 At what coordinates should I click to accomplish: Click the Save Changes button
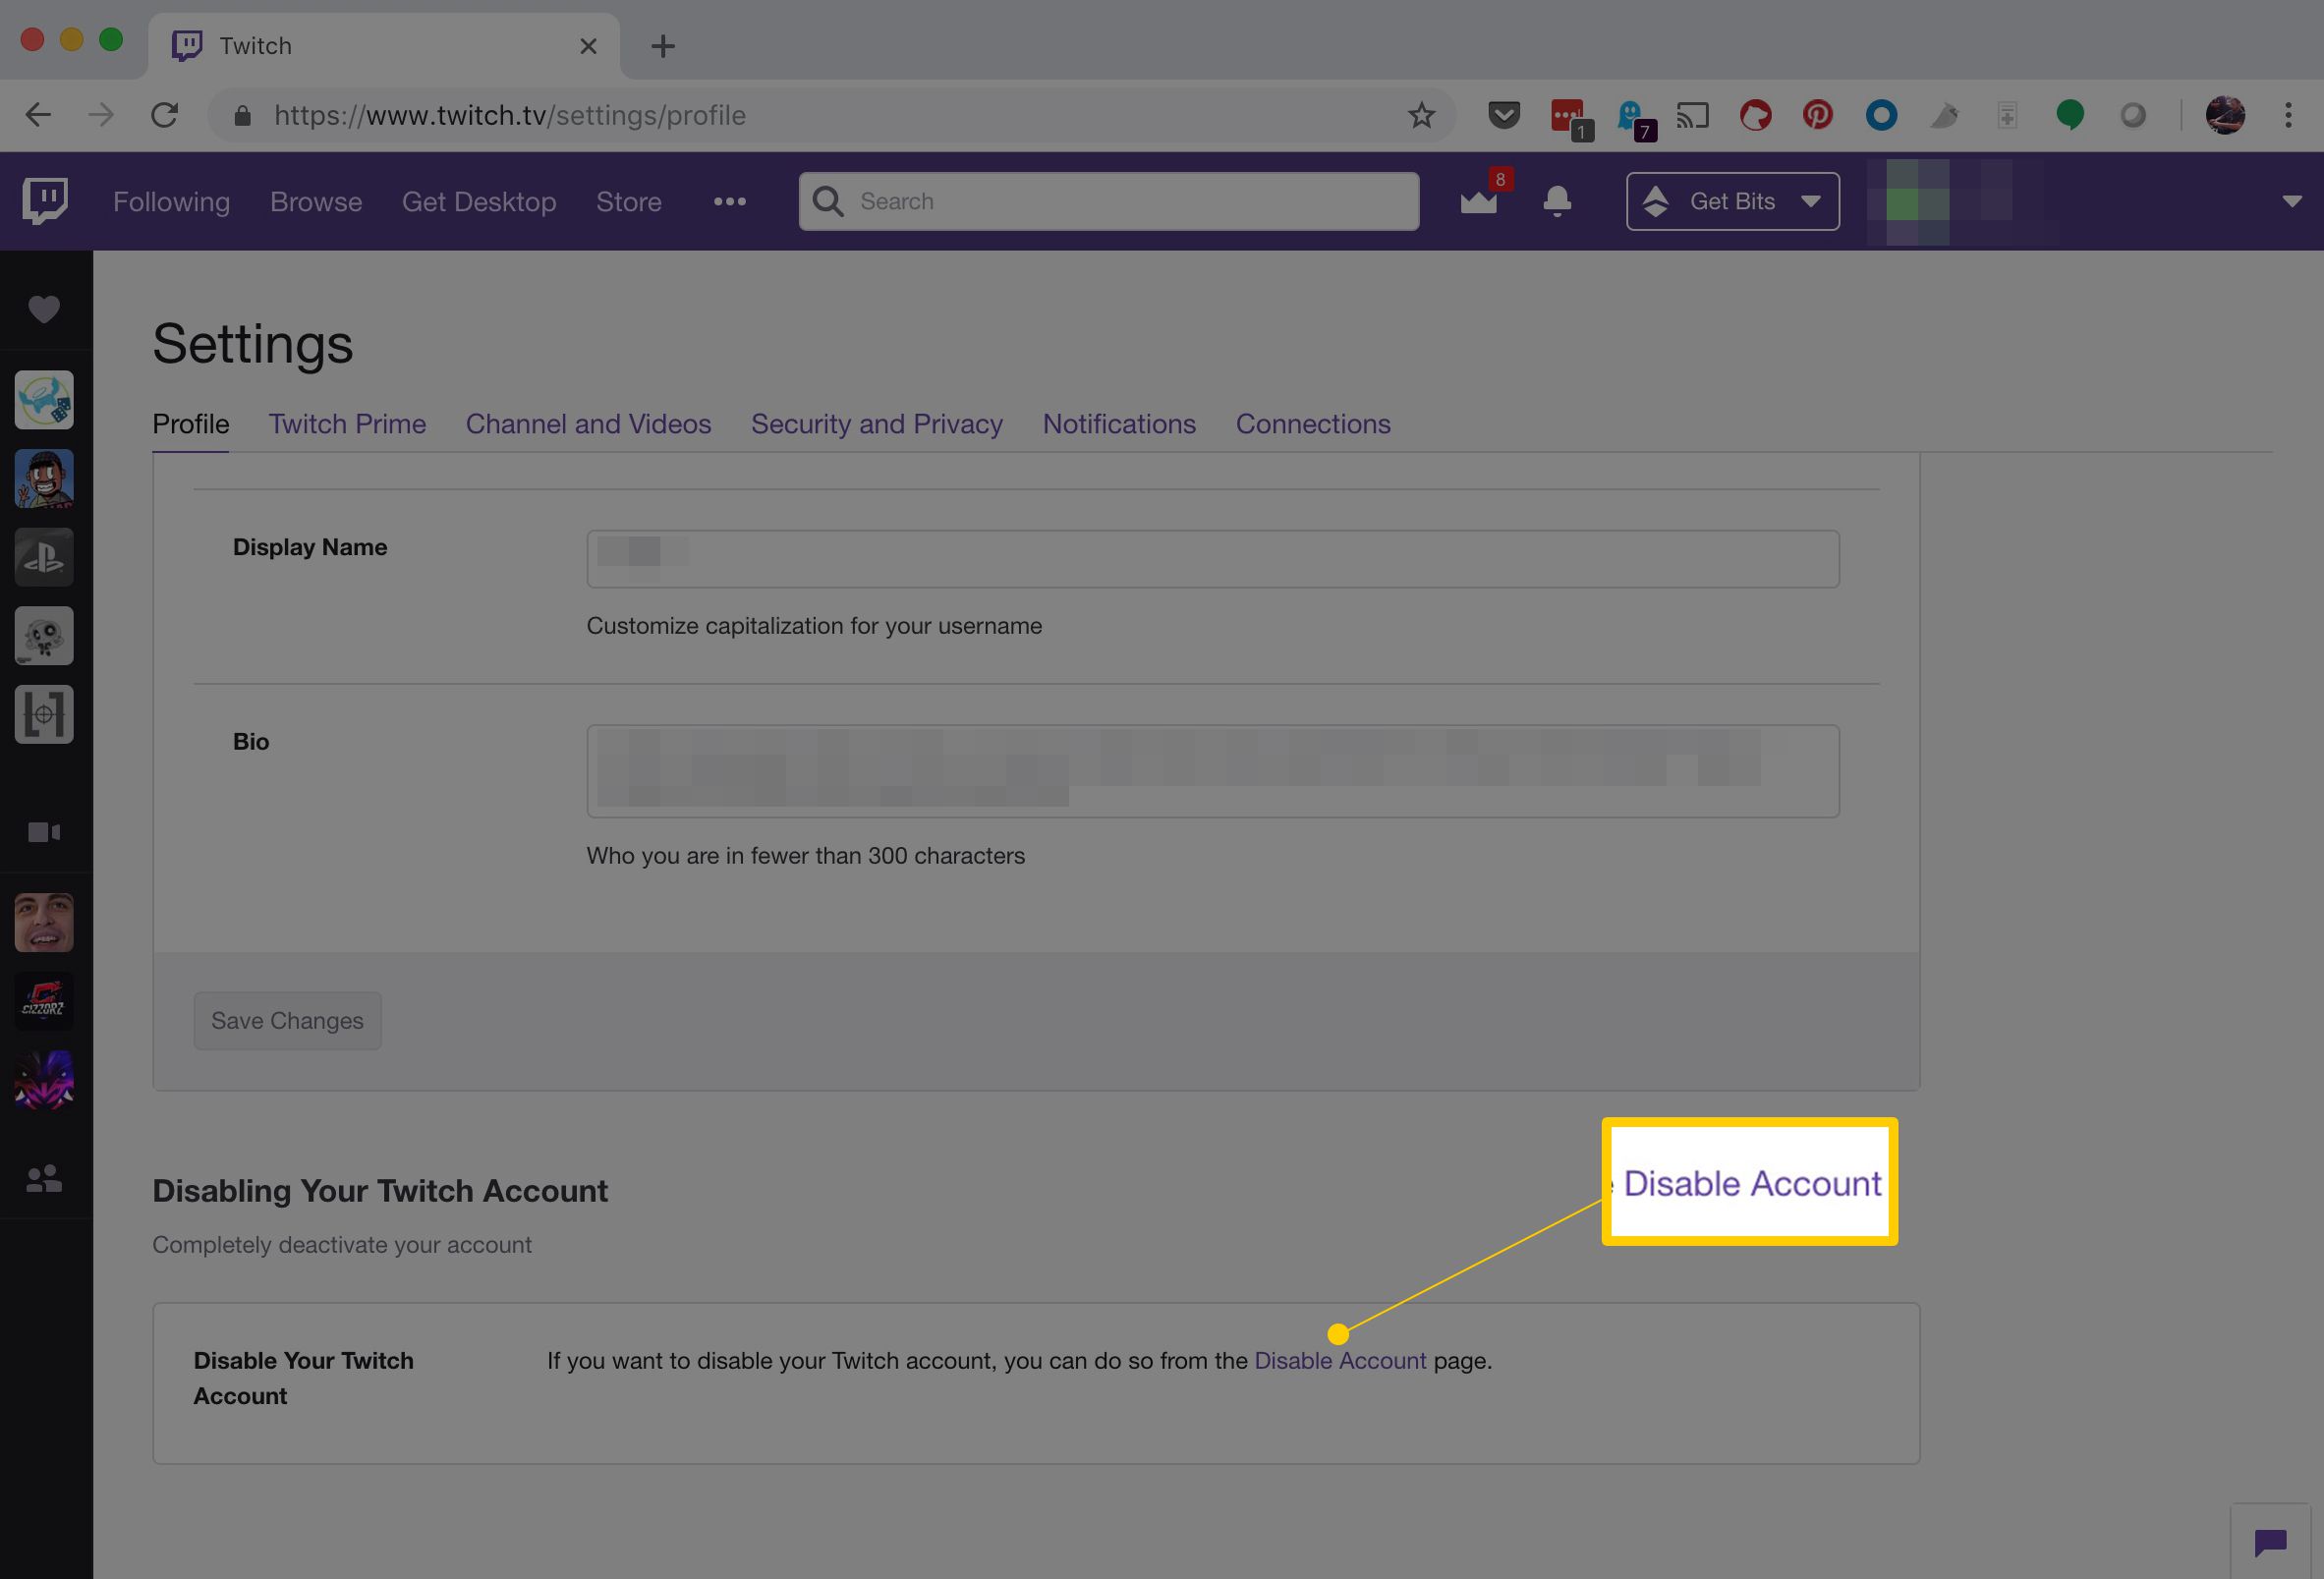click(287, 1019)
